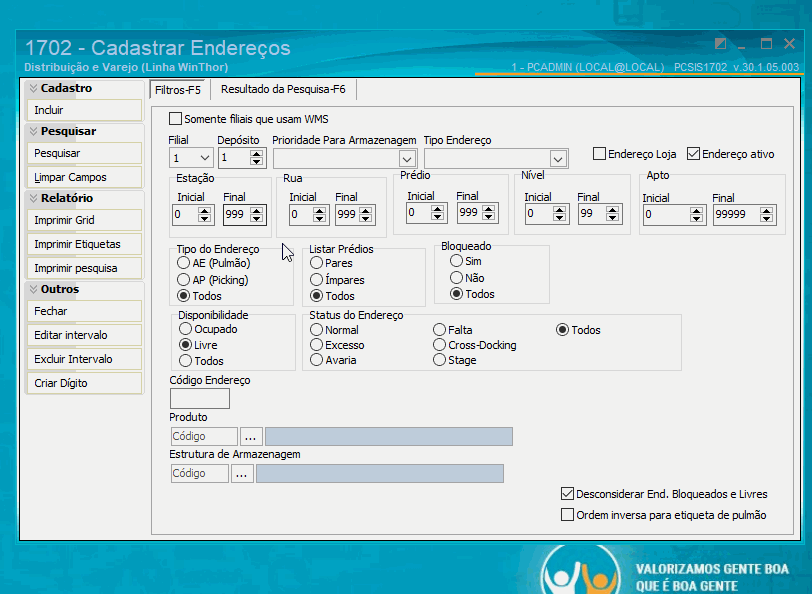Select Pares in Listar Prédios
The image size is (812, 594).
pyautogui.click(x=316, y=263)
